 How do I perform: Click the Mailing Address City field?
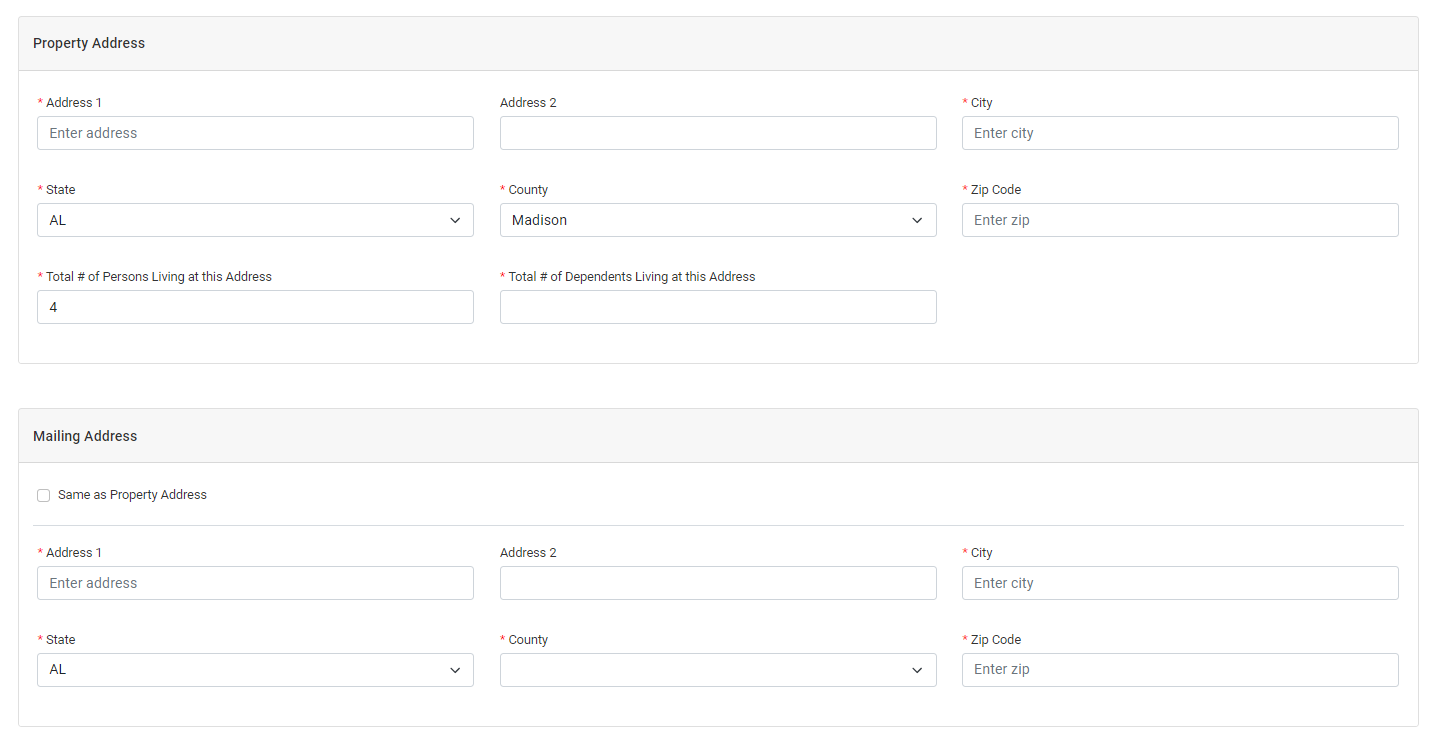(x=1180, y=583)
